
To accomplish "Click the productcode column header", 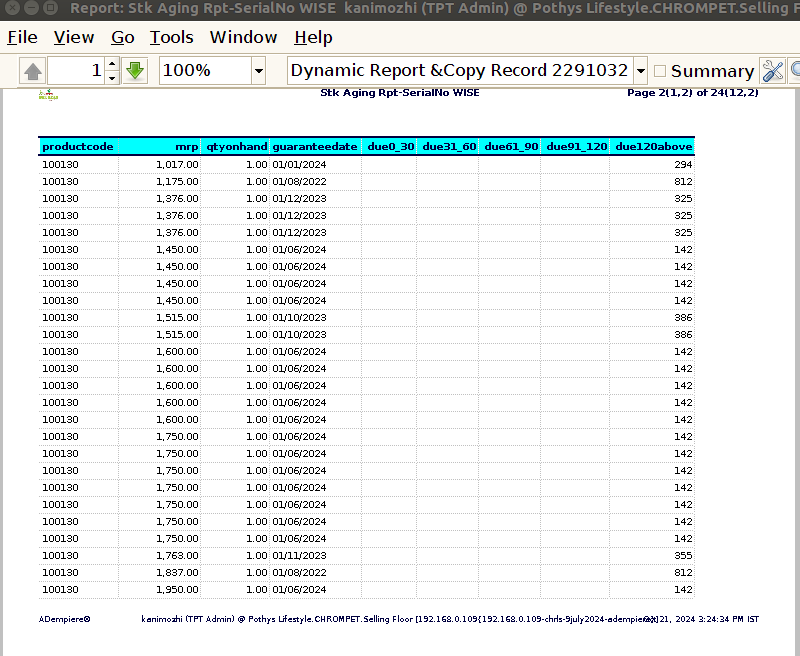I will click(79, 146).
